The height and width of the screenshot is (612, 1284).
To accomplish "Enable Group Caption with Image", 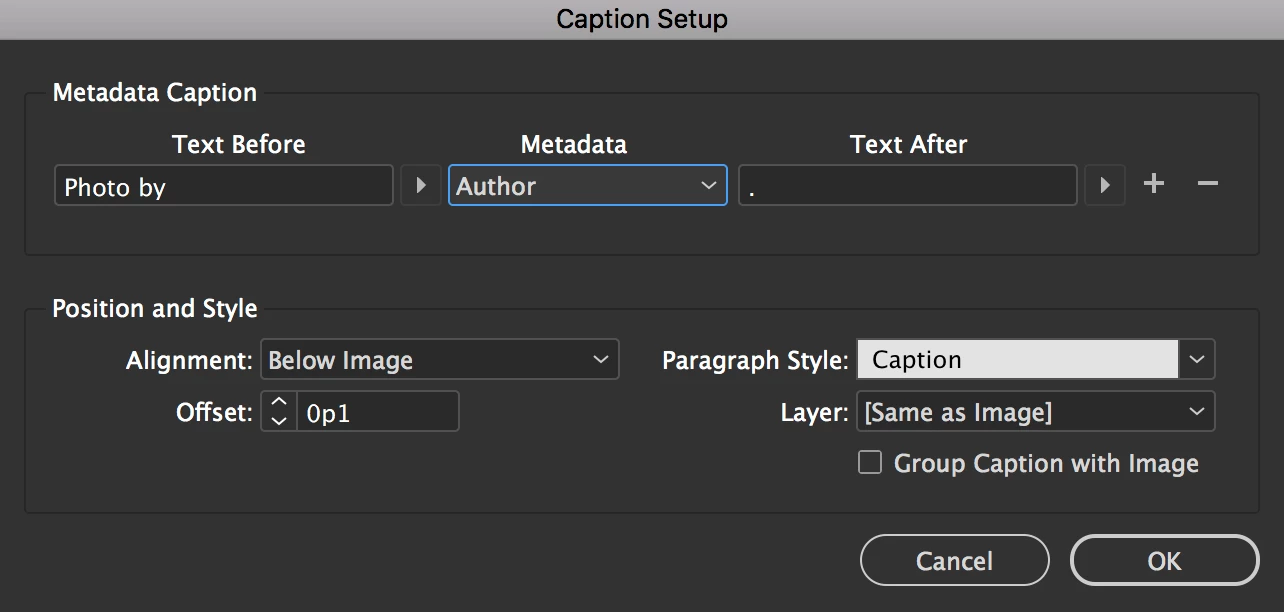I will (870, 463).
